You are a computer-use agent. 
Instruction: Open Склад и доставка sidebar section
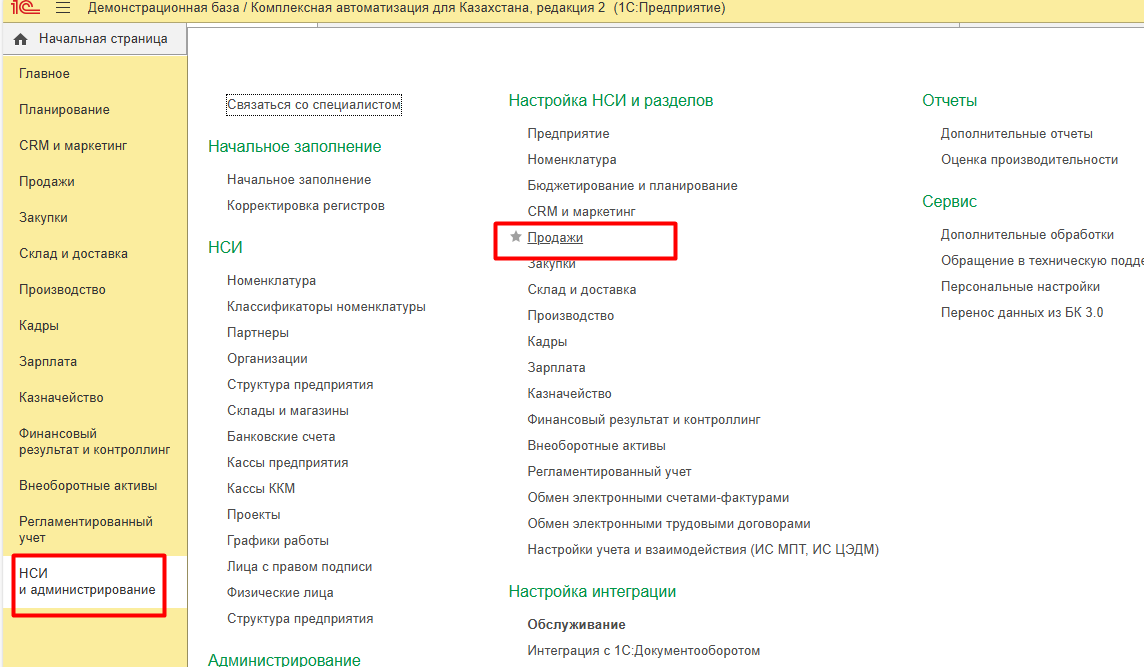73,254
